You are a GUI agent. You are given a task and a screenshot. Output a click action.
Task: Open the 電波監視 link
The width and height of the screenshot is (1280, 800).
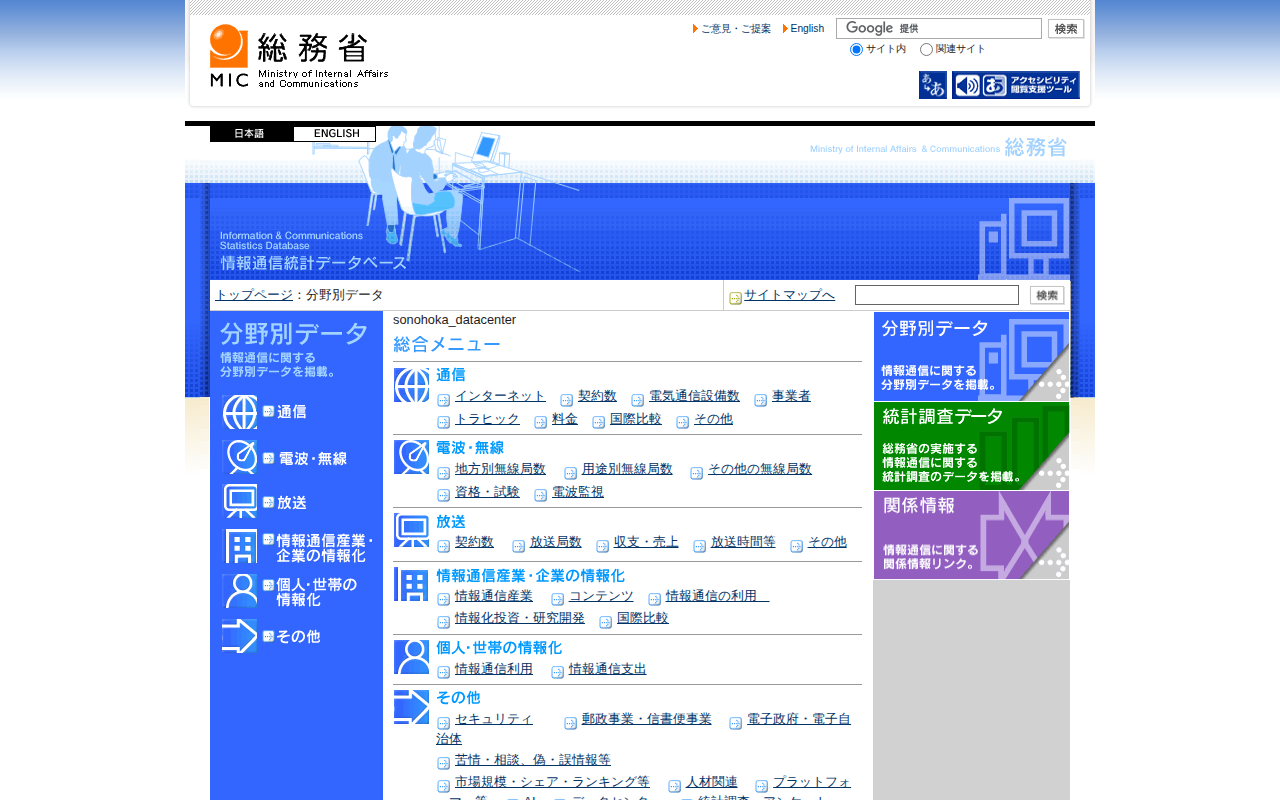[x=578, y=492]
